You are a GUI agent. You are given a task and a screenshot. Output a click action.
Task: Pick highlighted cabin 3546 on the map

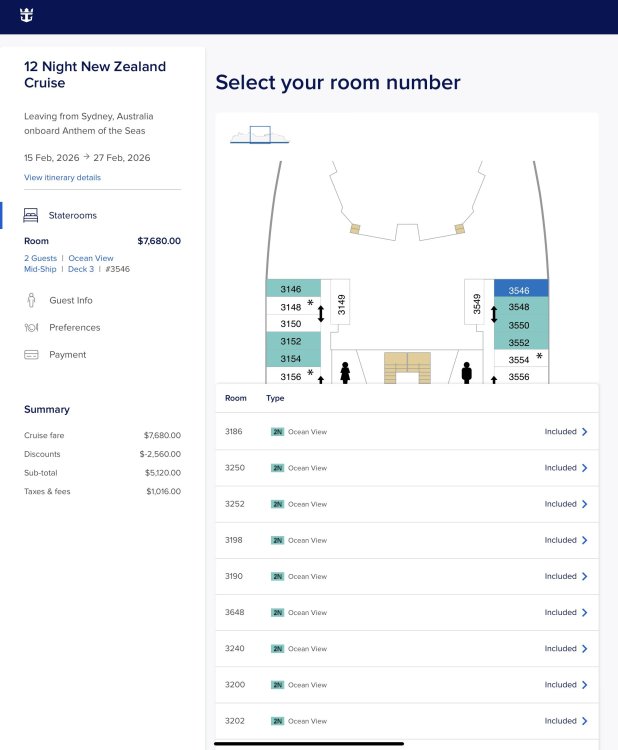tap(521, 289)
